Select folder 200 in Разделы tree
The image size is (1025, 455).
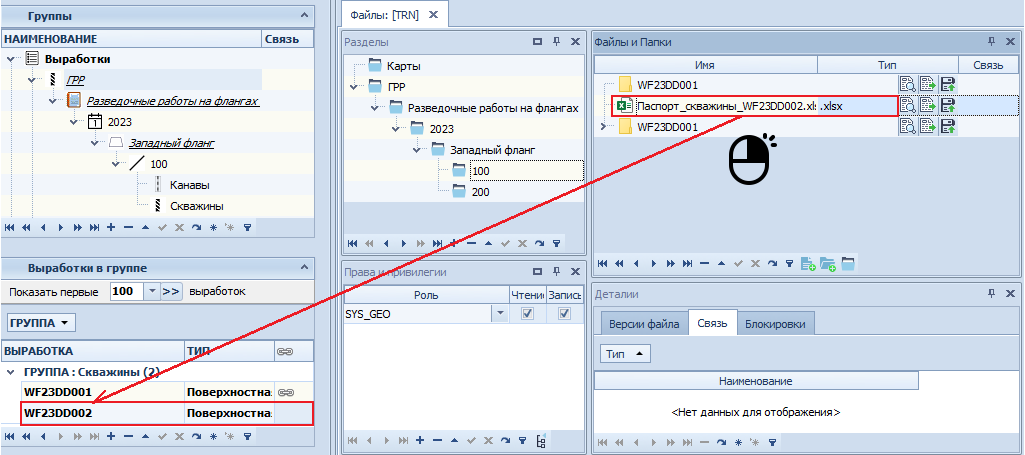(x=480, y=192)
